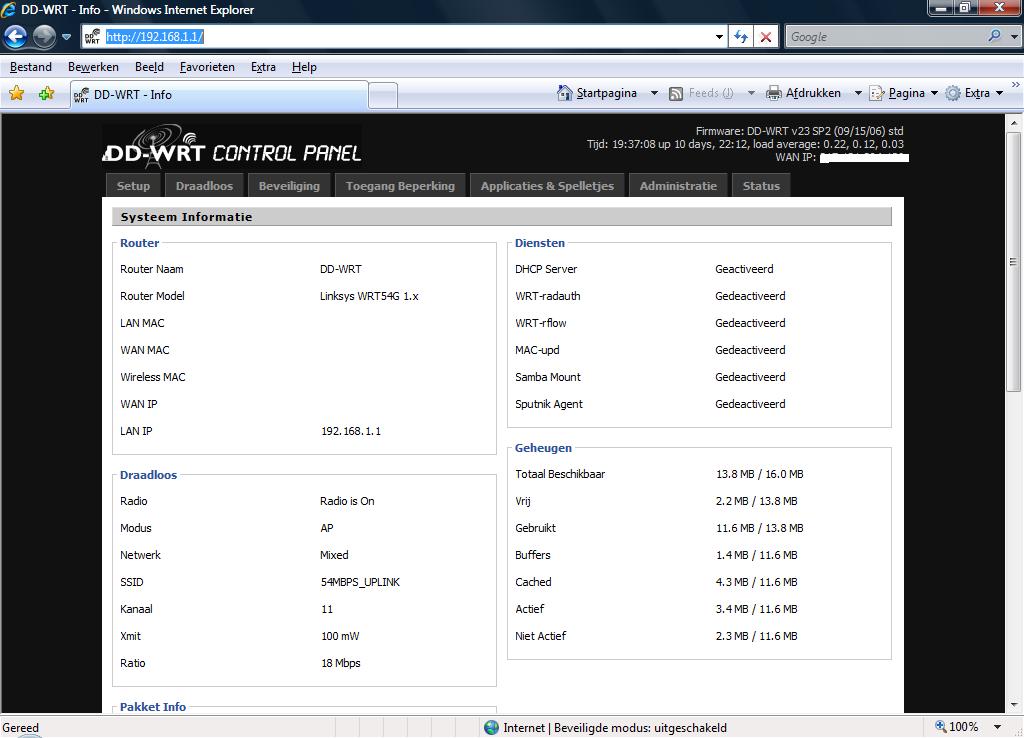Select the DD-WRT - Info browser tab
The image size is (1024, 738).
(x=219, y=95)
